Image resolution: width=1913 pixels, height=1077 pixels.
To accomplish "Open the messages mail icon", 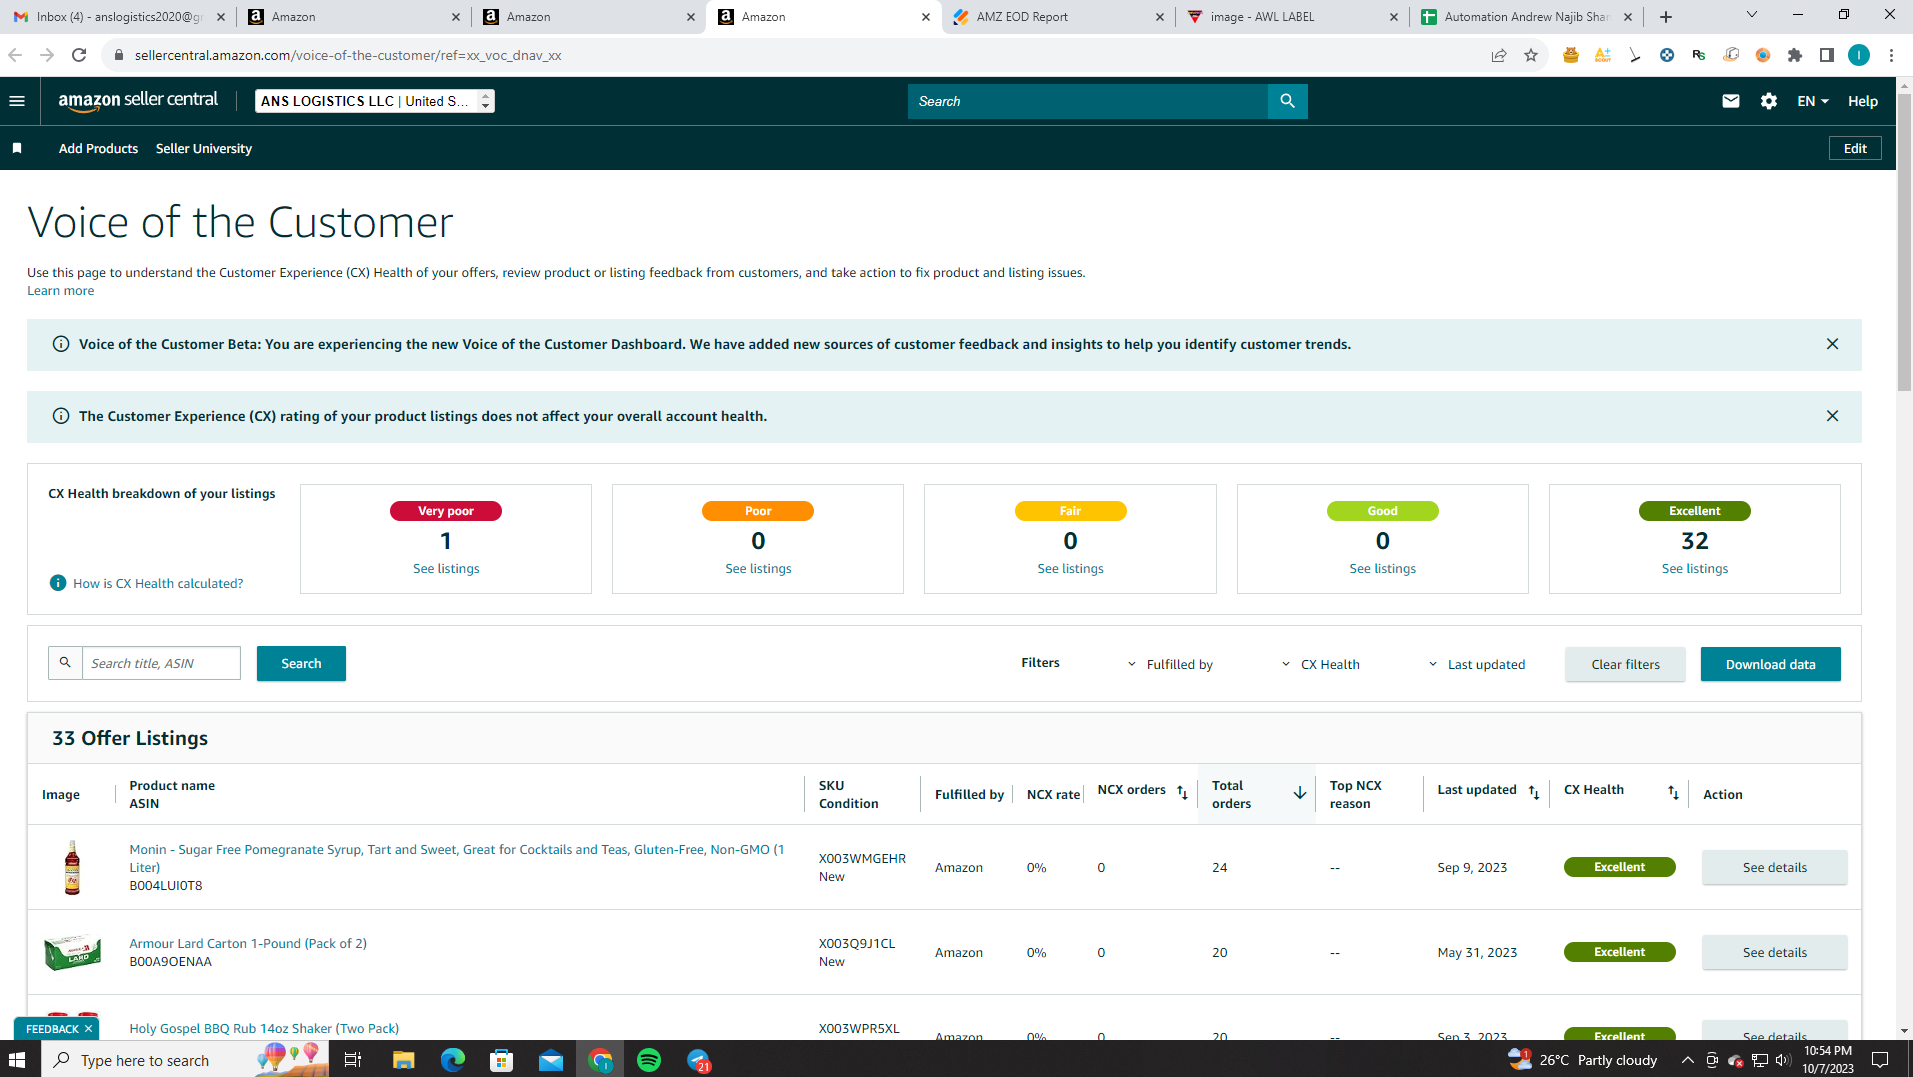I will pos(1731,101).
